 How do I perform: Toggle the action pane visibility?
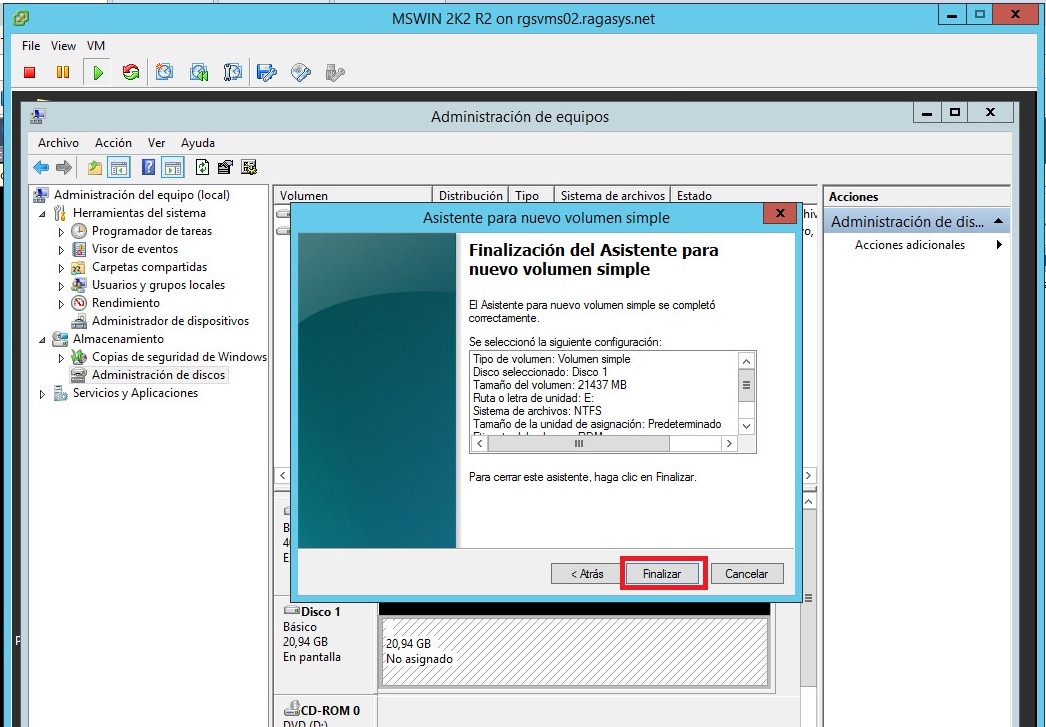click(x=171, y=167)
